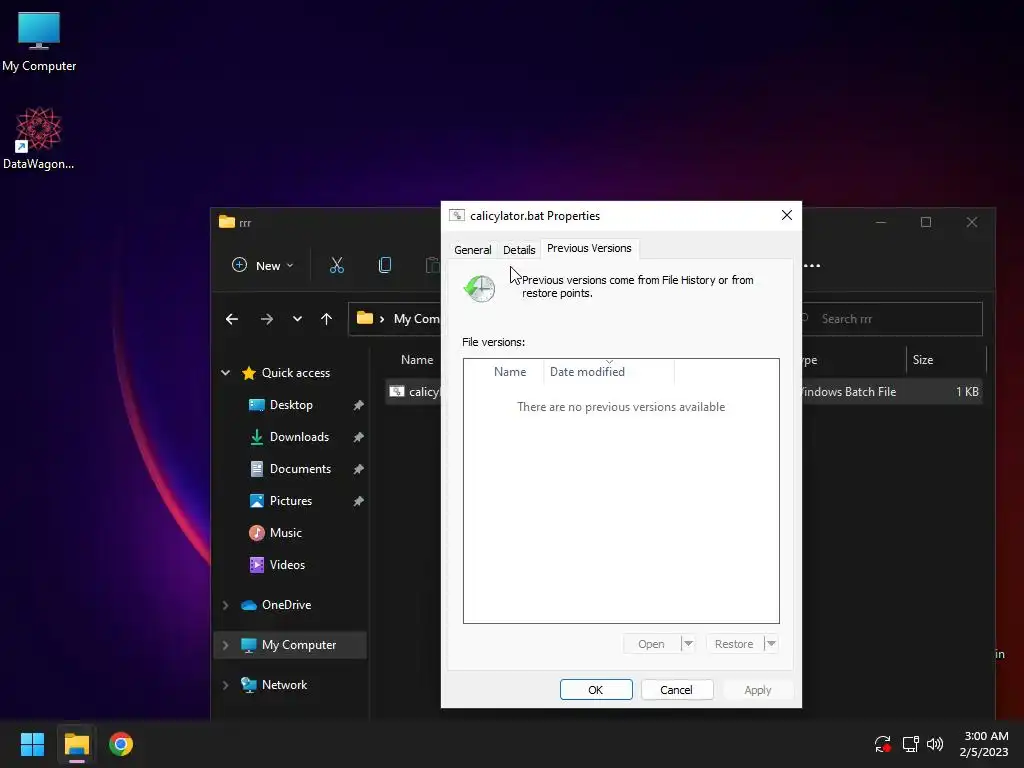The width and height of the screenshot is (1024, 768).
Task: Maximize the rrr Explorer window
Action: tap(926, 222)
